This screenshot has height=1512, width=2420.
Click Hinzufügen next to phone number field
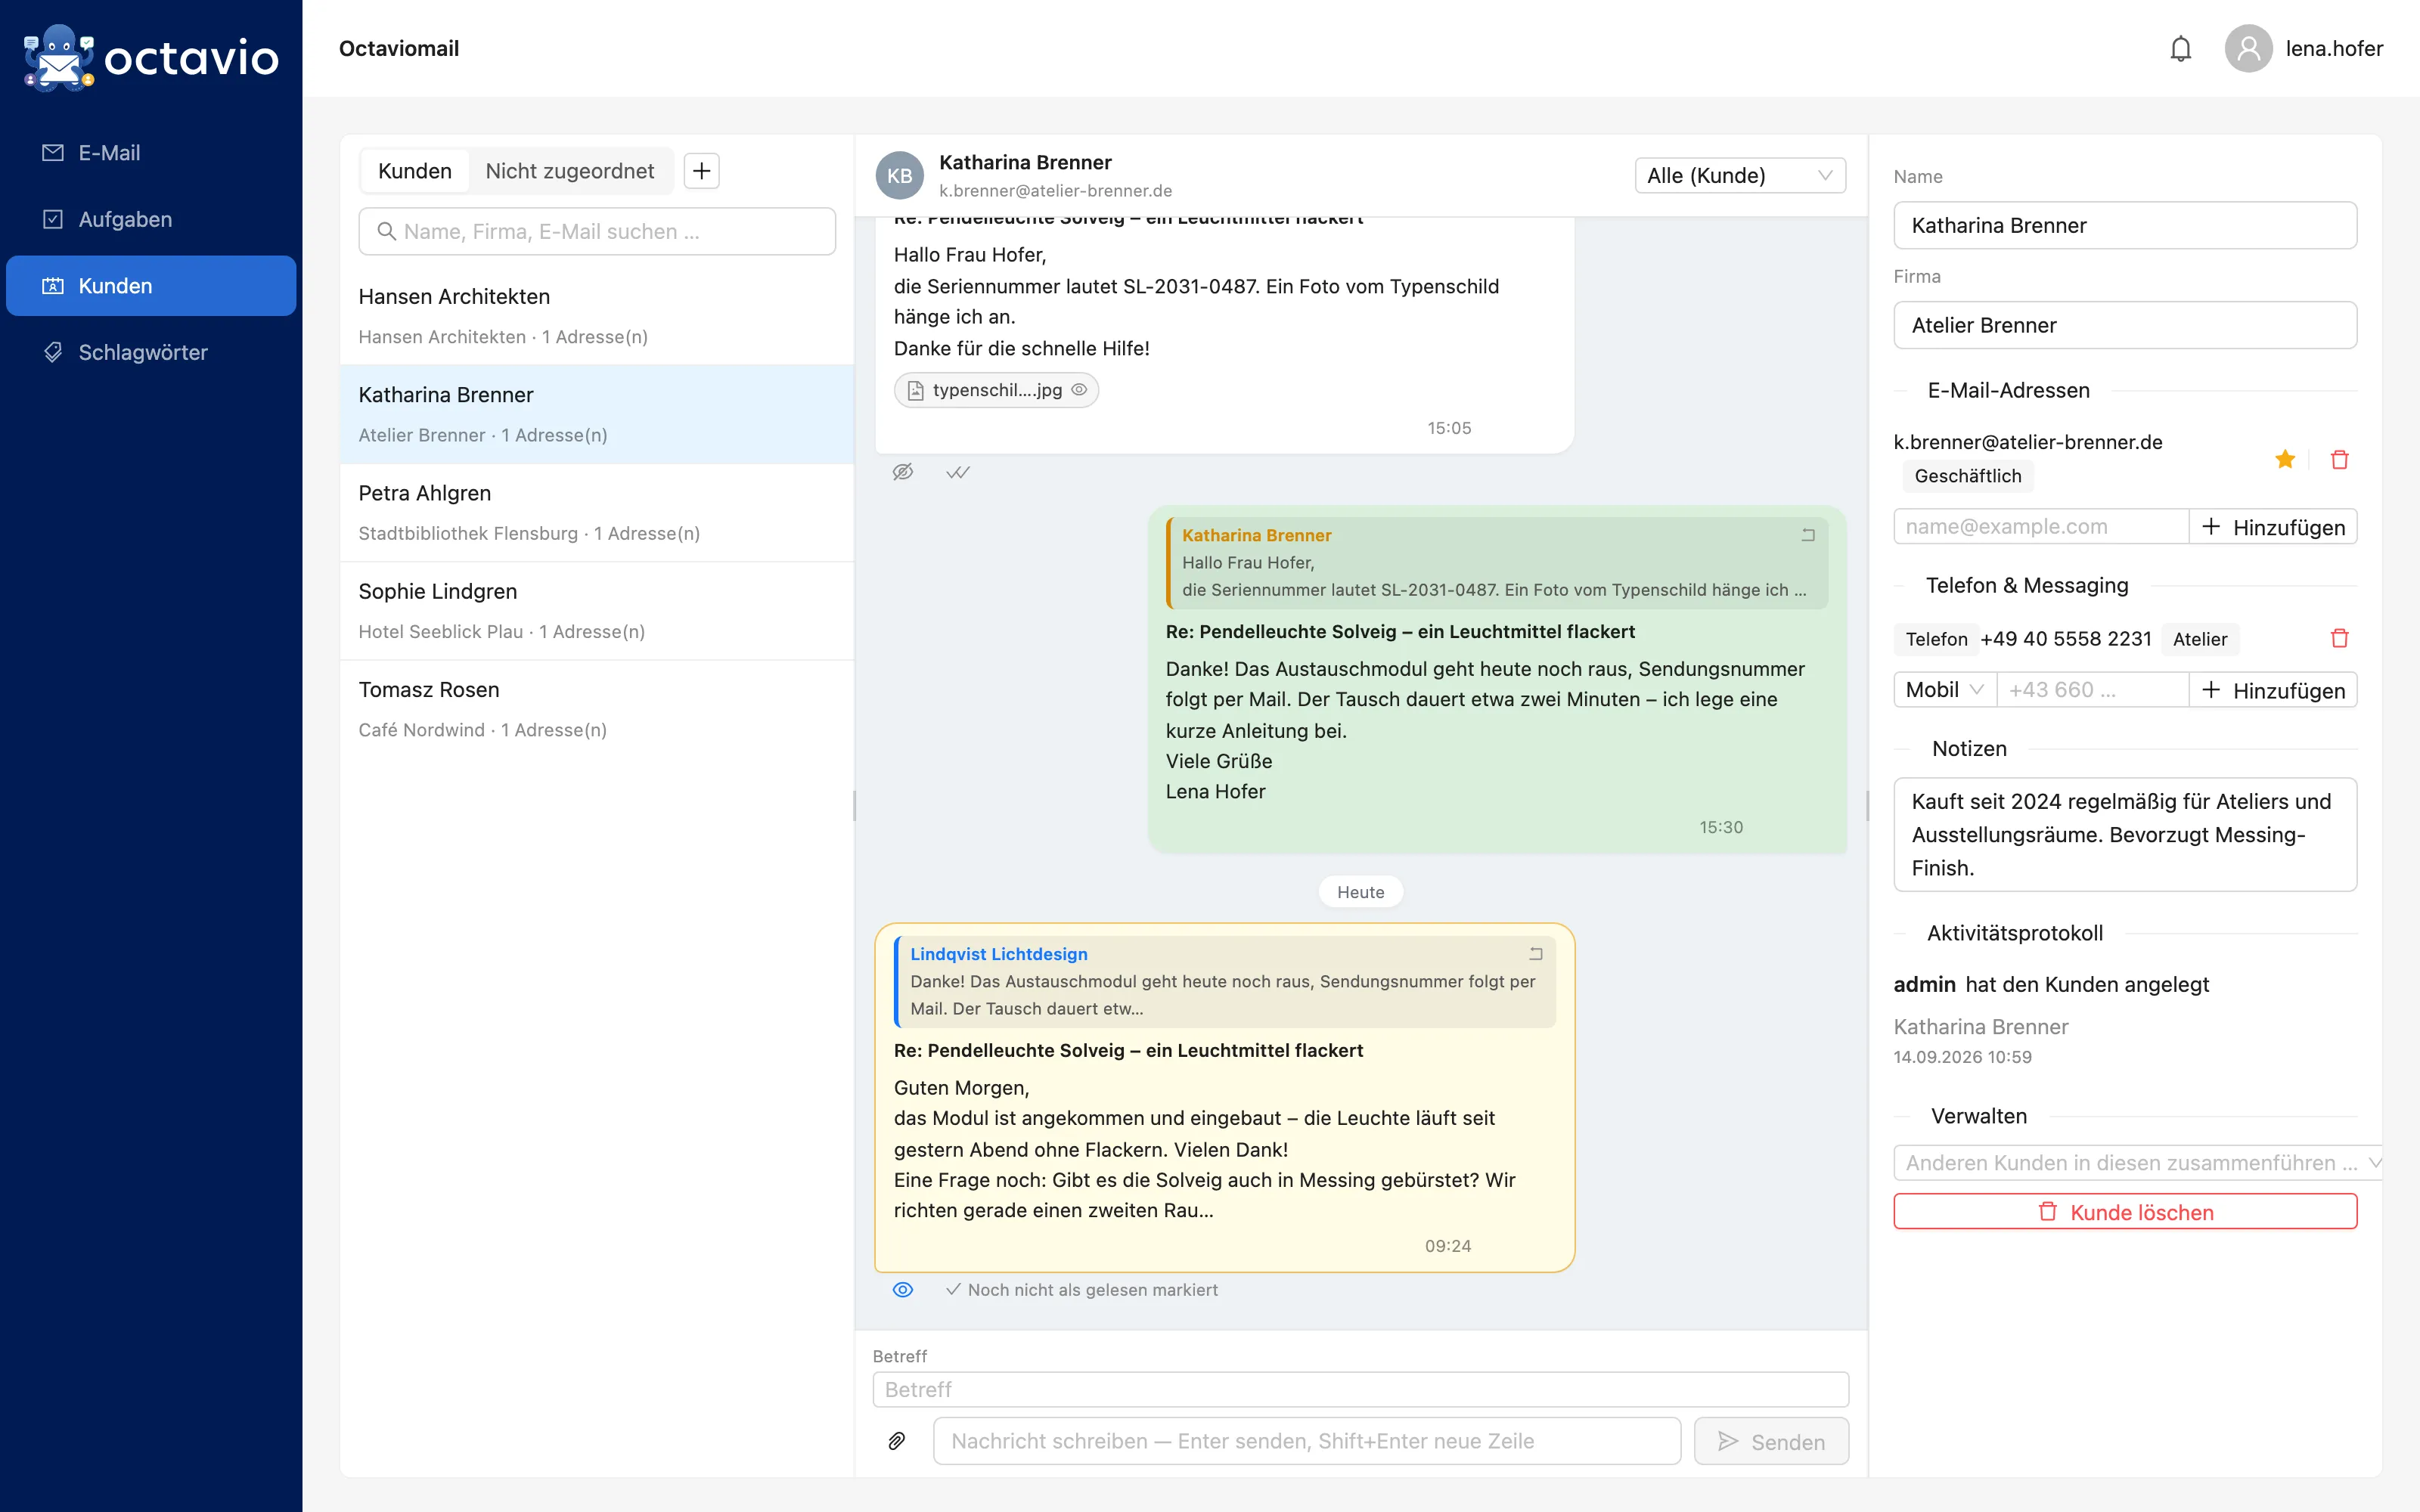coord(2273,690)
